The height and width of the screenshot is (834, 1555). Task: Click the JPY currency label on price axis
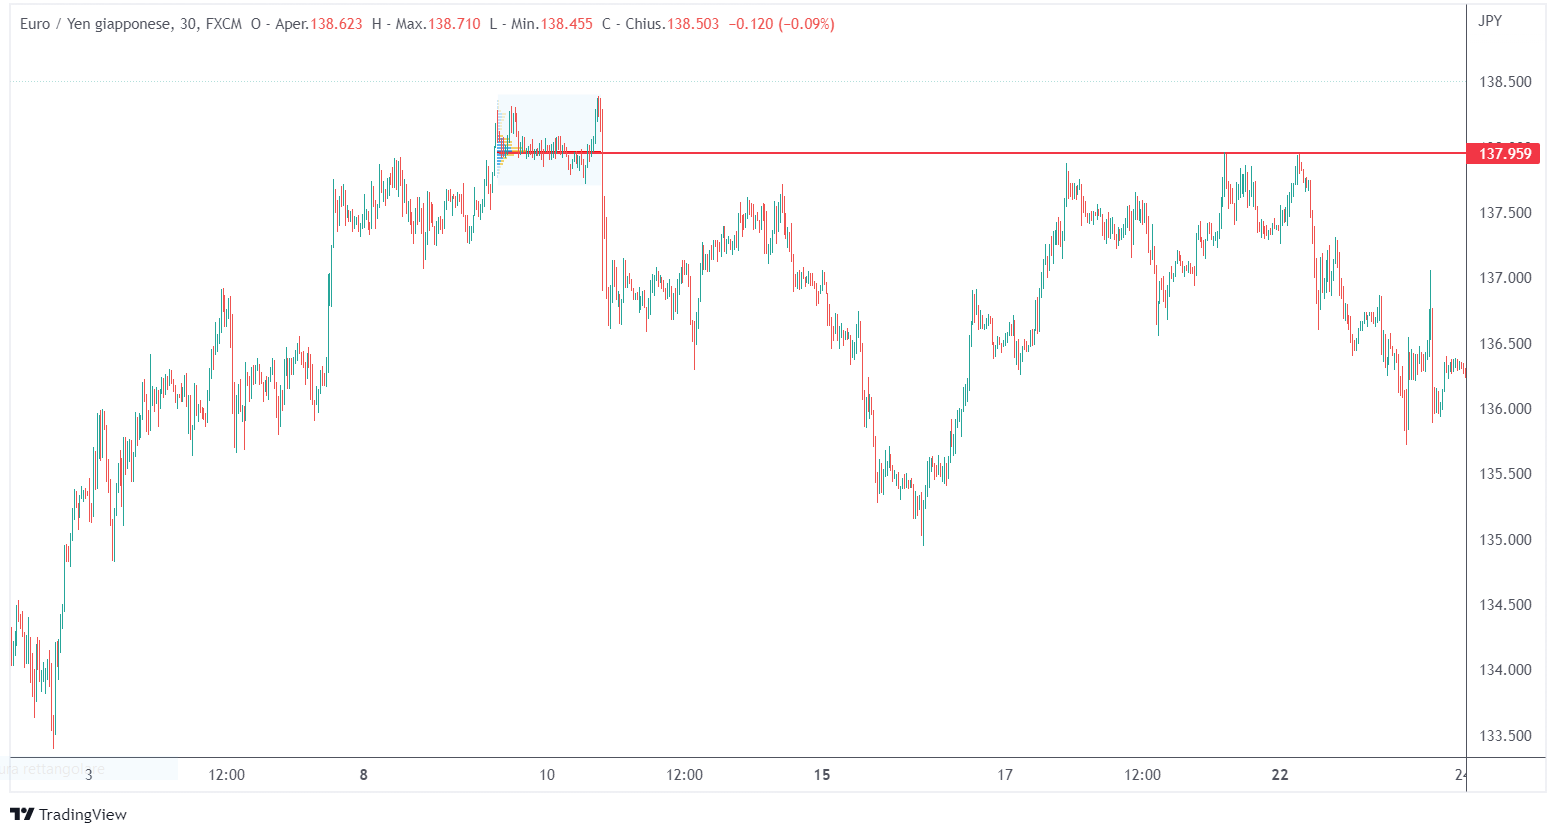1490,21
